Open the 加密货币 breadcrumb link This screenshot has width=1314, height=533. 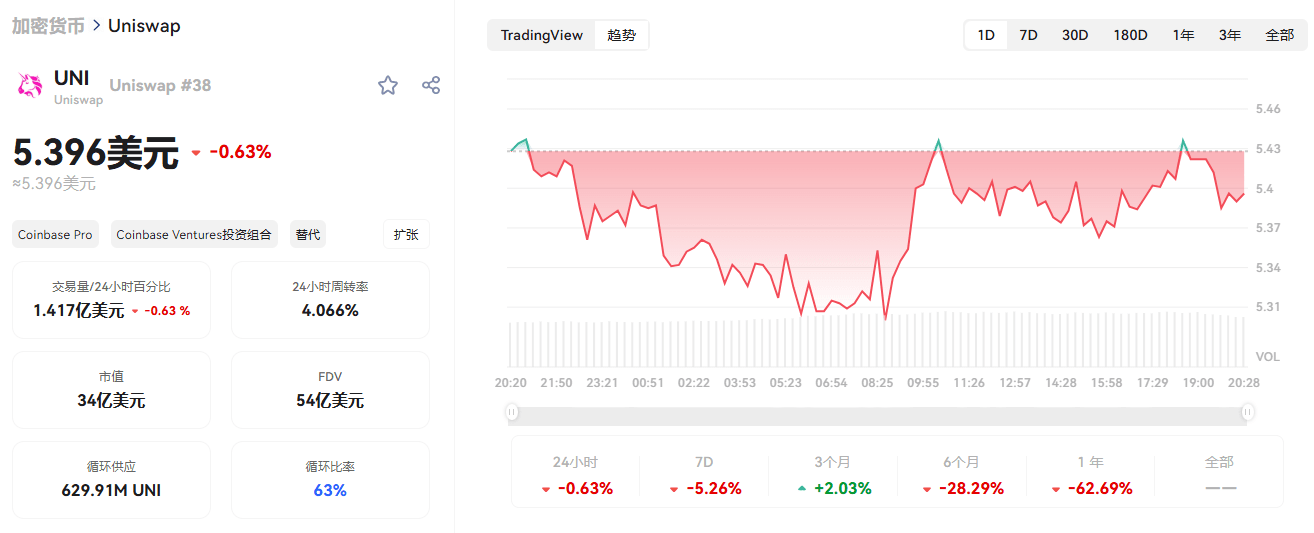tap(48, 25)
